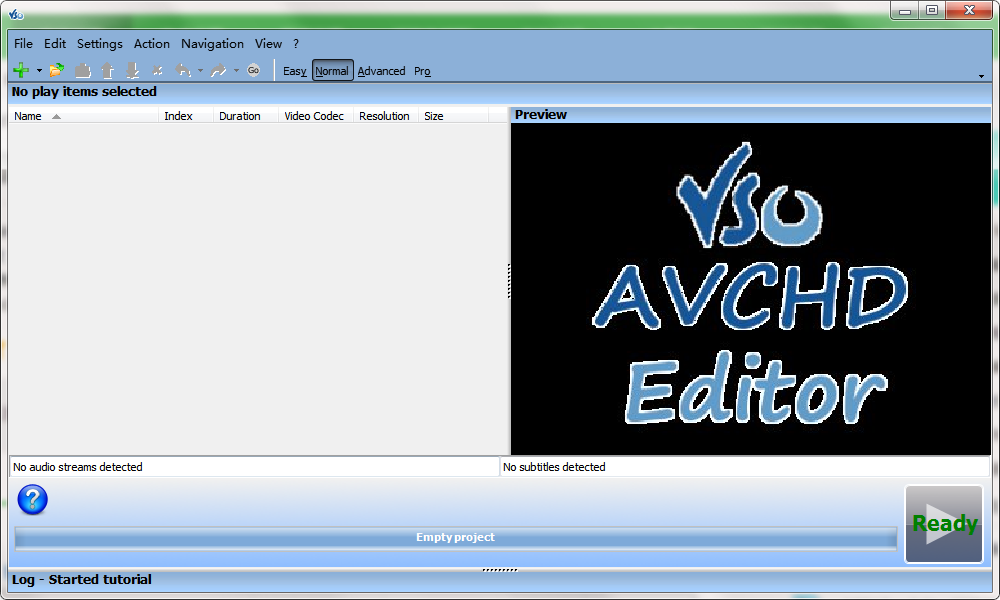Image resolution: width=1000 pixels, height=600 pixels.
Task: Click the Duration column header
Action: coord(246,116)
